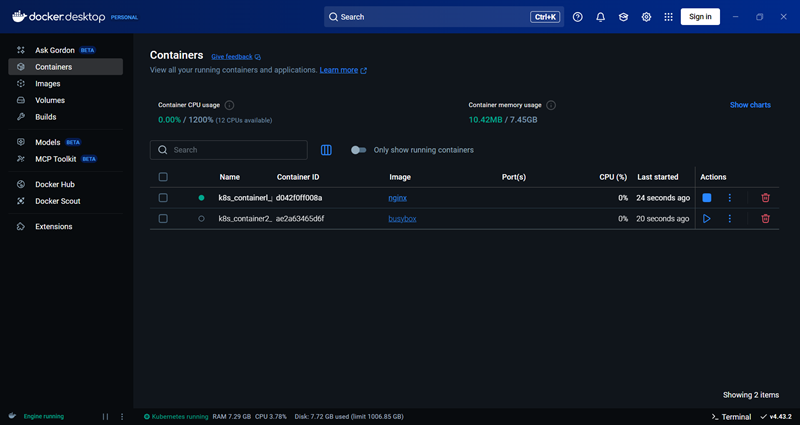Click the stopped status circle for k8s_container2
The width and height of the screenshot is (800, 425).
202,219
